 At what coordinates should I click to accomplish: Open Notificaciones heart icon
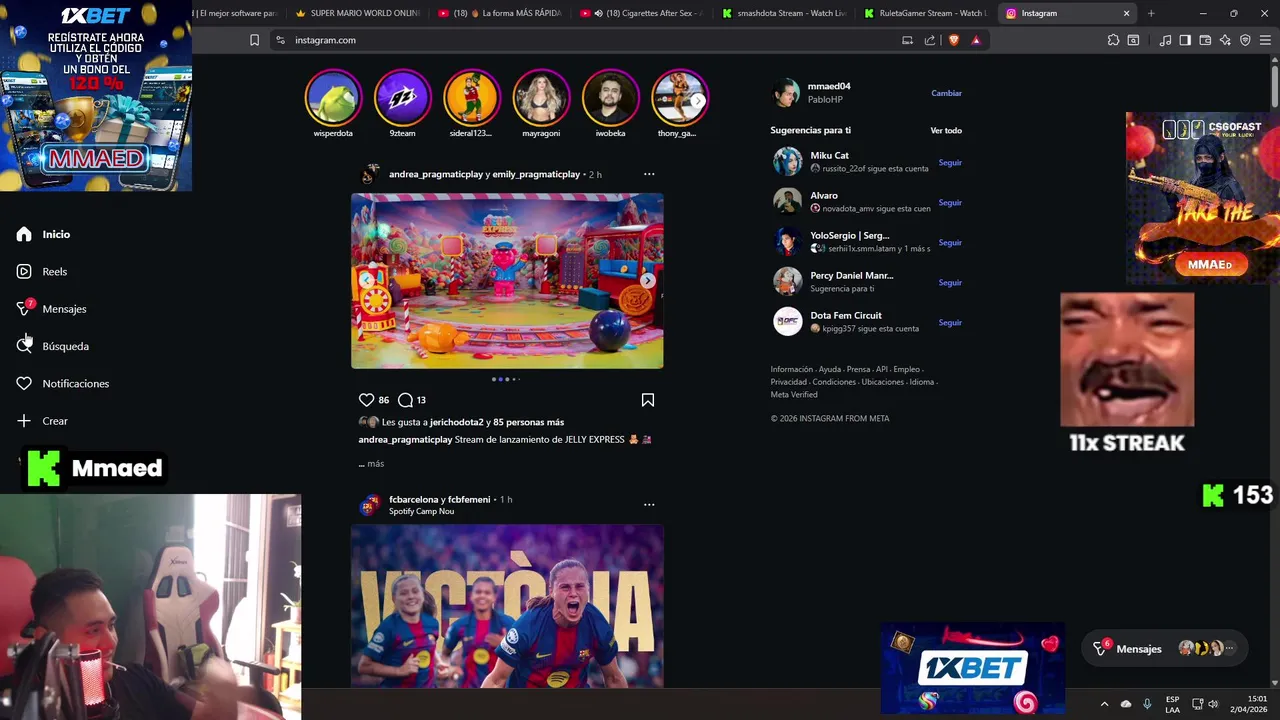click(x=24, y=383)
